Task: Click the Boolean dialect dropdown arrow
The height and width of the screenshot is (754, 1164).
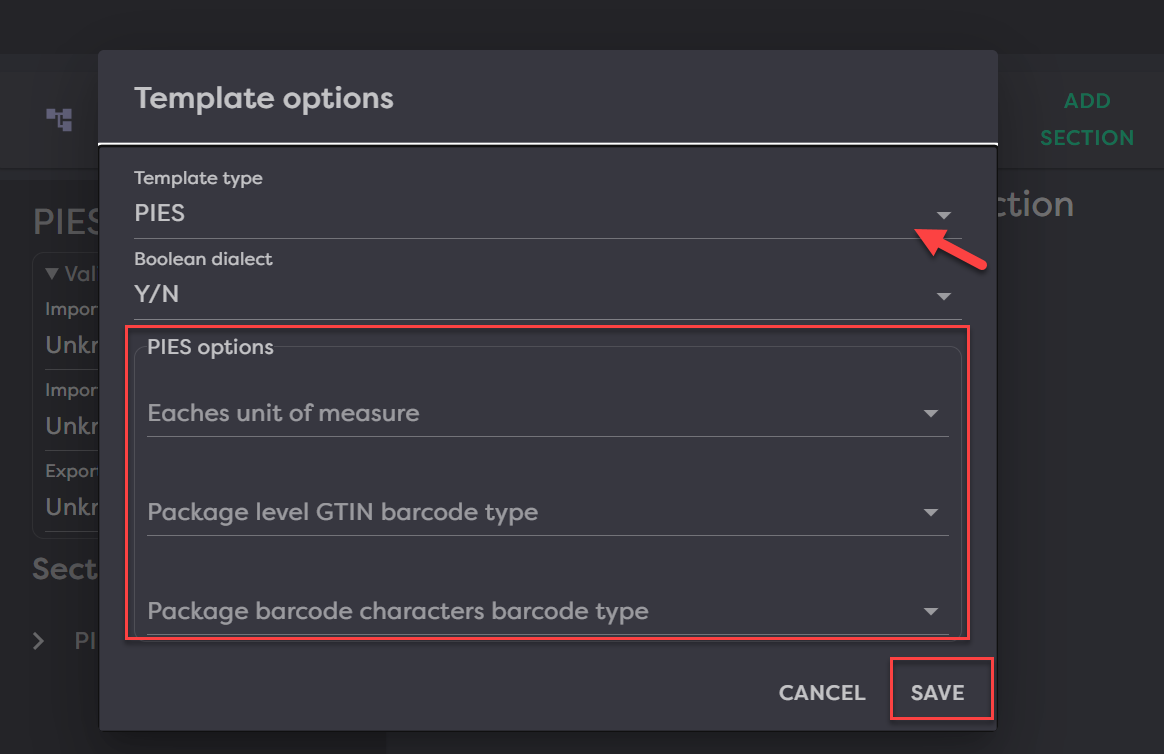Action: coord(943,296)
